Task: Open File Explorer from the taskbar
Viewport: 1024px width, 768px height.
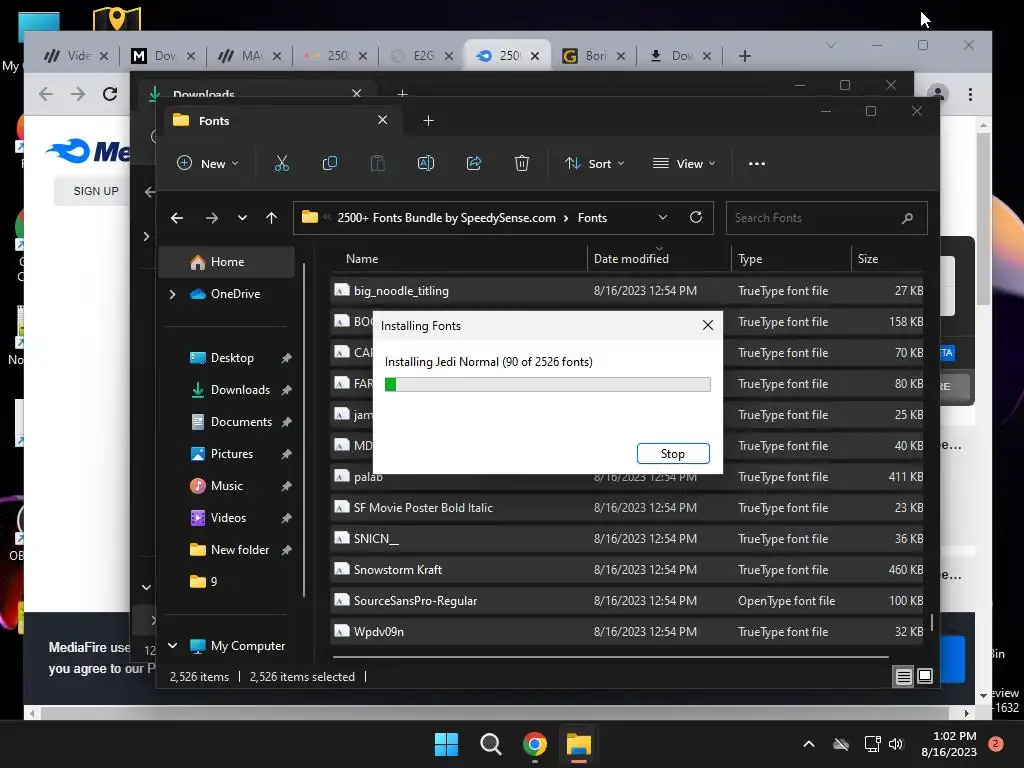Action: point(579,744)
